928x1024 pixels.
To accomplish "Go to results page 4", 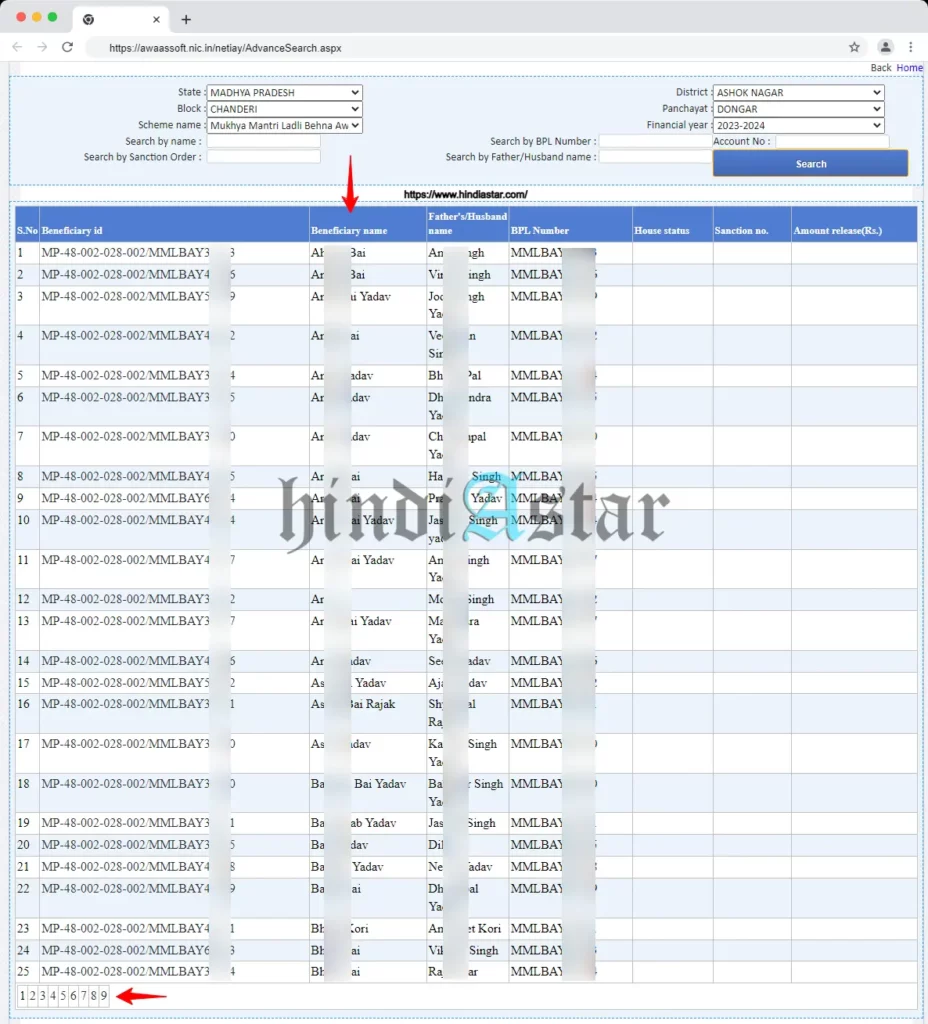I will click(53, 996).
